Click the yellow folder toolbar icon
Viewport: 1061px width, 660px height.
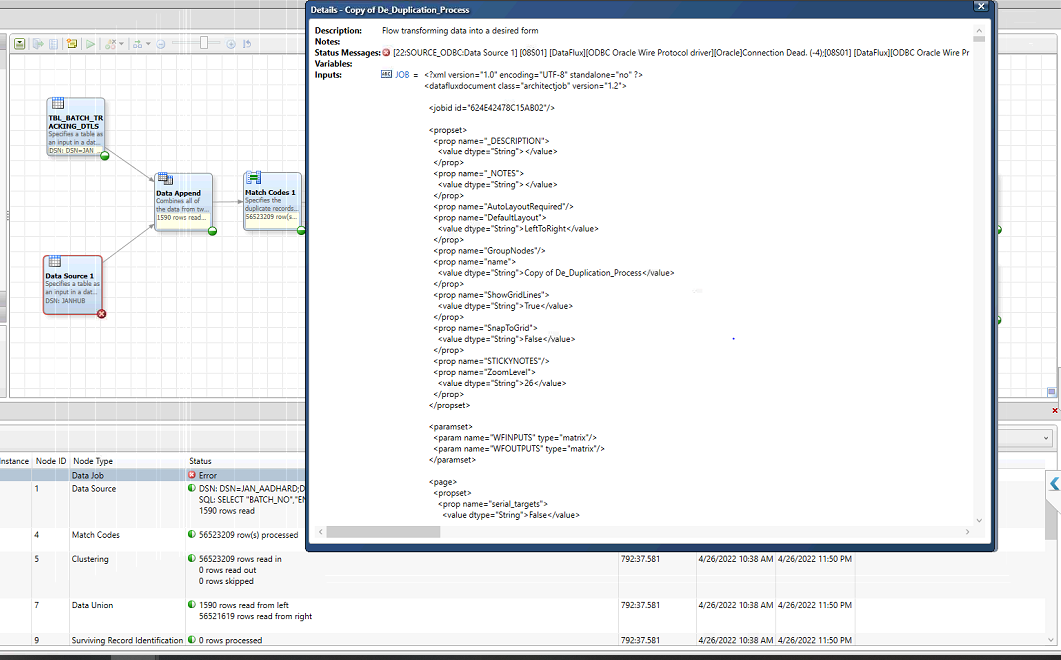[70, 43]
